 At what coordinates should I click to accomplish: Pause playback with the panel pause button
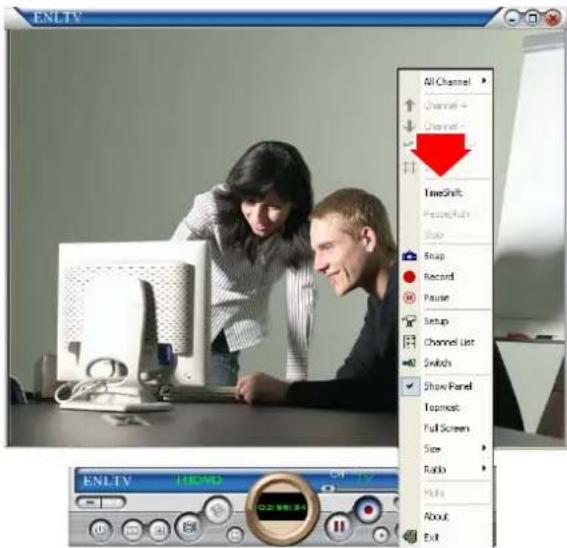(x=338, y=526)
